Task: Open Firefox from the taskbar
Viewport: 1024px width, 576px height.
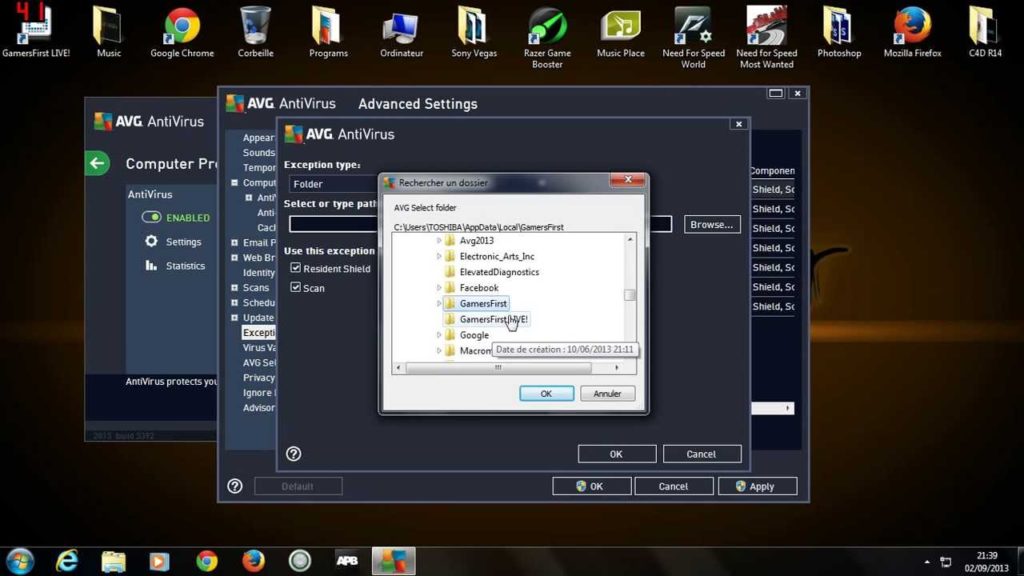Action: 253,561
